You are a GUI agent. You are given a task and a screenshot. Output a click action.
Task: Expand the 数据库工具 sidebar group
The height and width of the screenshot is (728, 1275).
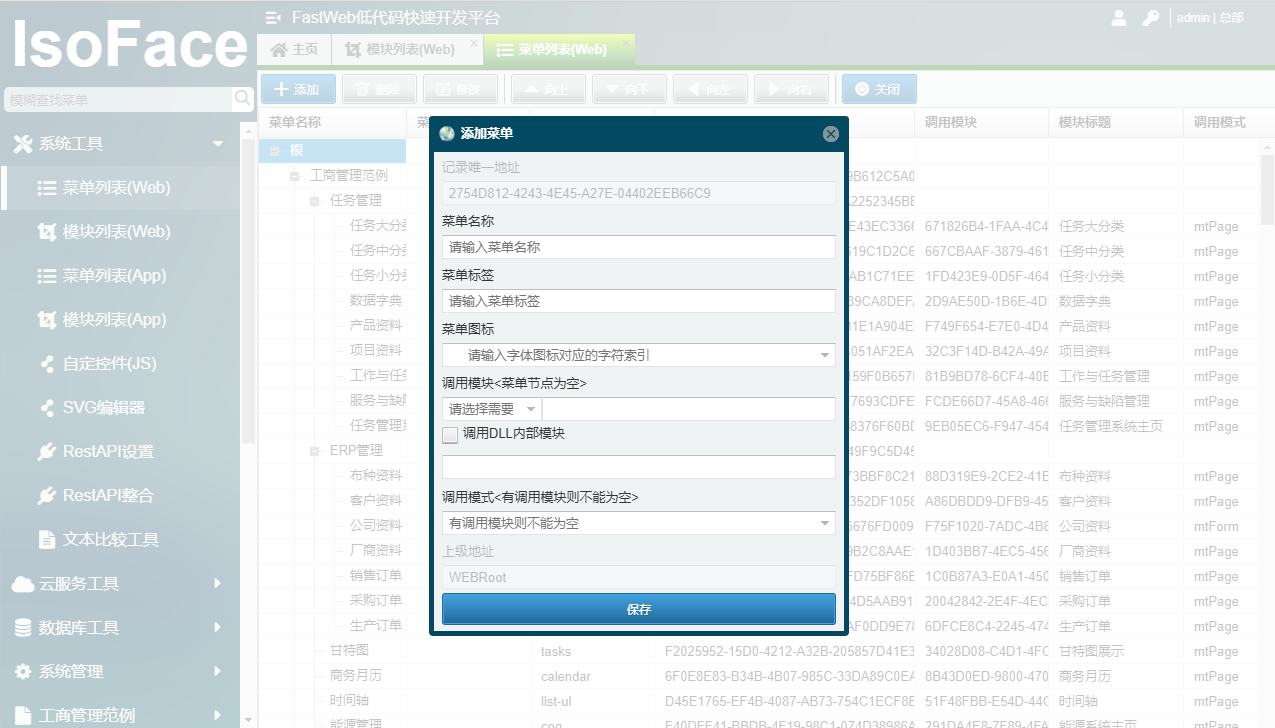120,627
